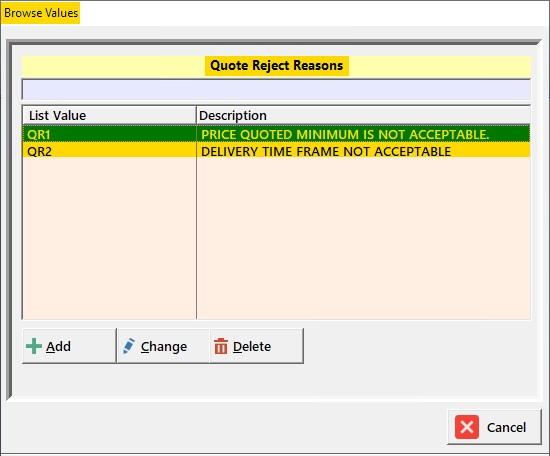The height and width of the screenshot is (456, 550).
Task: Click the blue pencil Change icon
Action: (x=129, y=346)
